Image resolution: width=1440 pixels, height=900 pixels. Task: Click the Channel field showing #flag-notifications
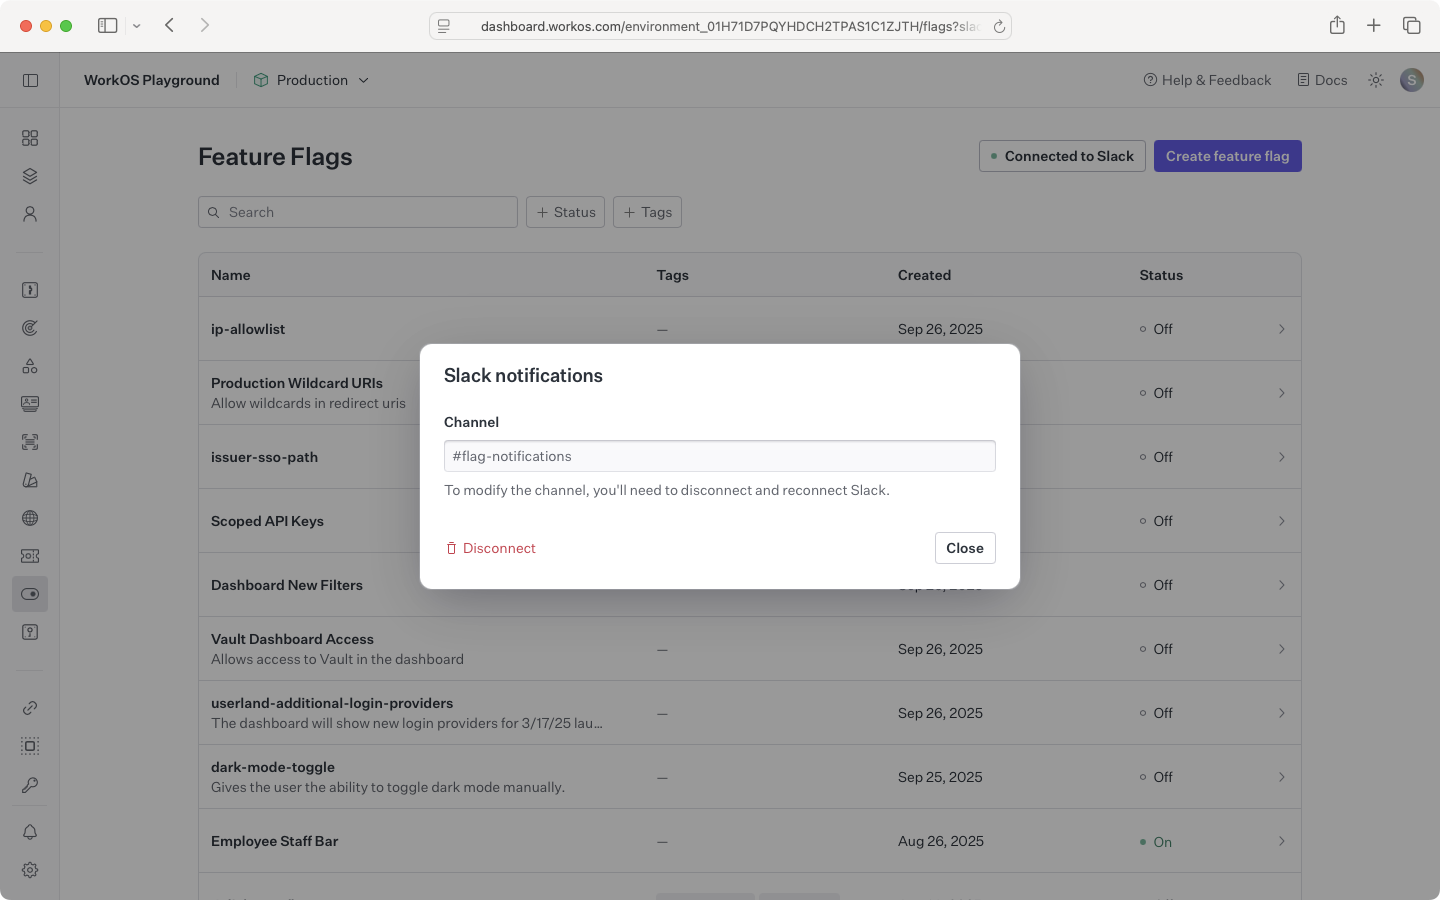click(719, 456)
